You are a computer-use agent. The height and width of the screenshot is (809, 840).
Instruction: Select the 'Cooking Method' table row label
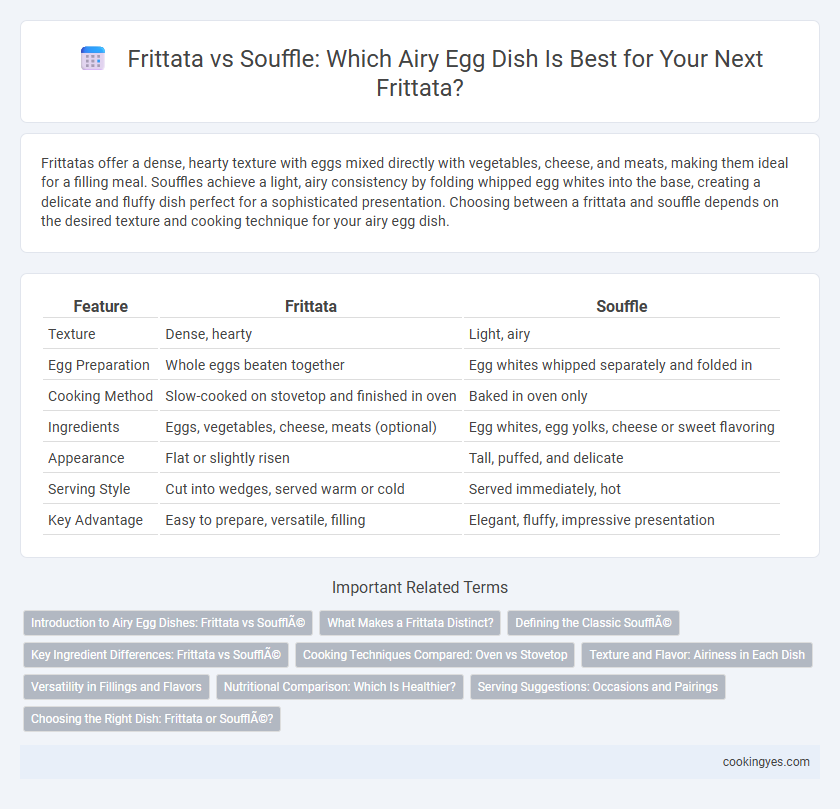pos(101,396)
